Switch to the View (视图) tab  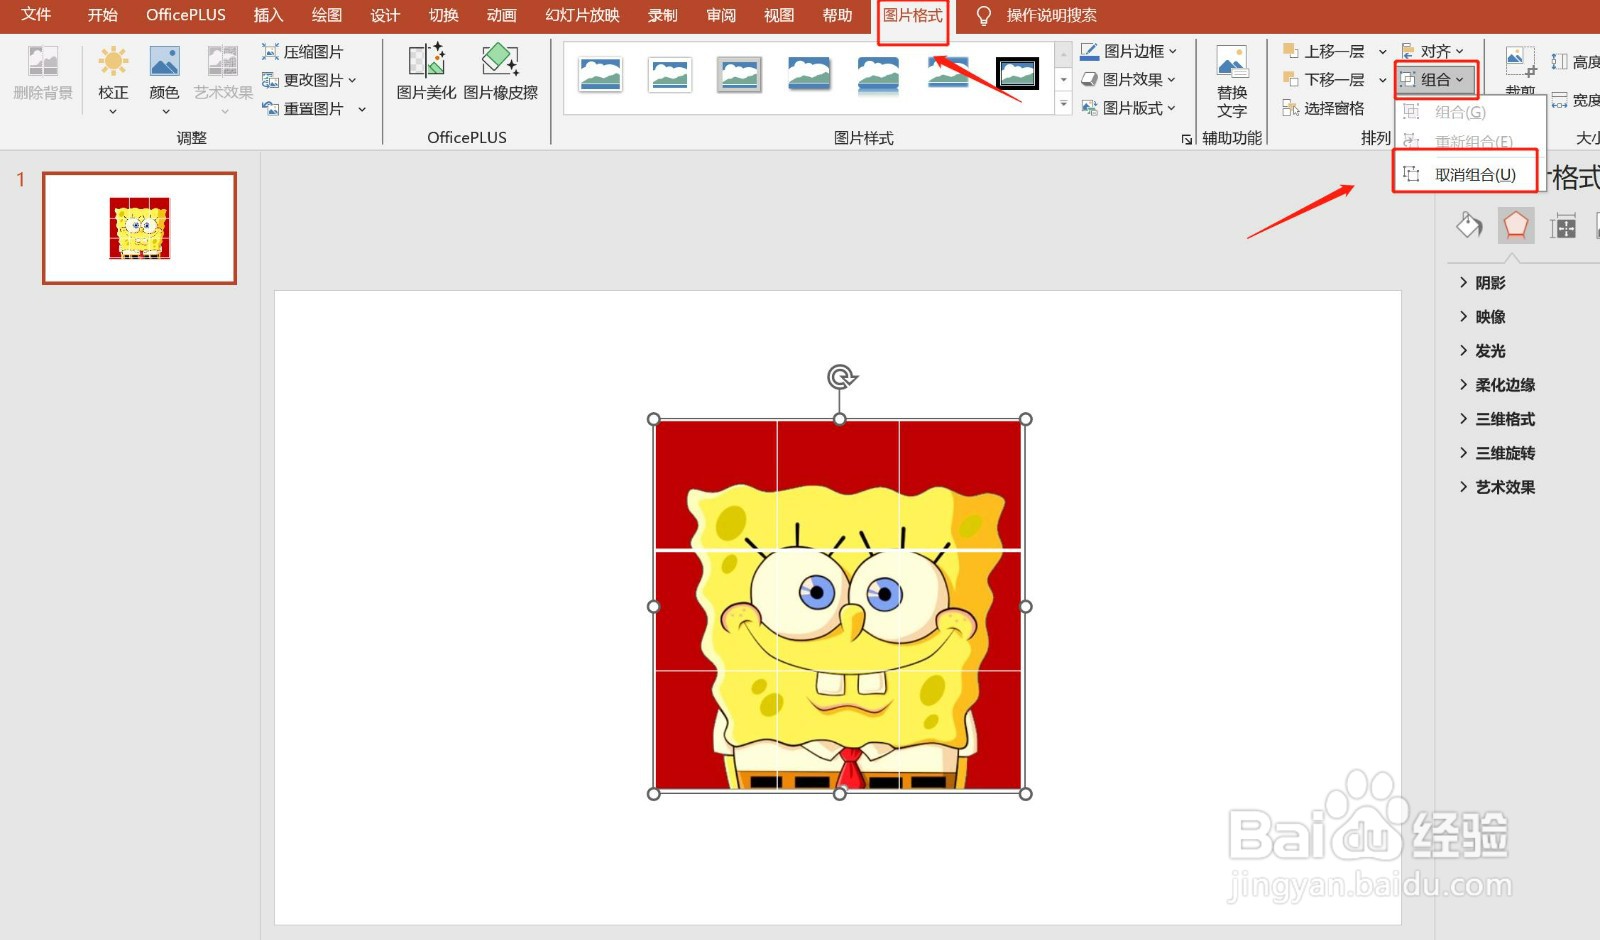pyautogui.click(x=779, y=15)
